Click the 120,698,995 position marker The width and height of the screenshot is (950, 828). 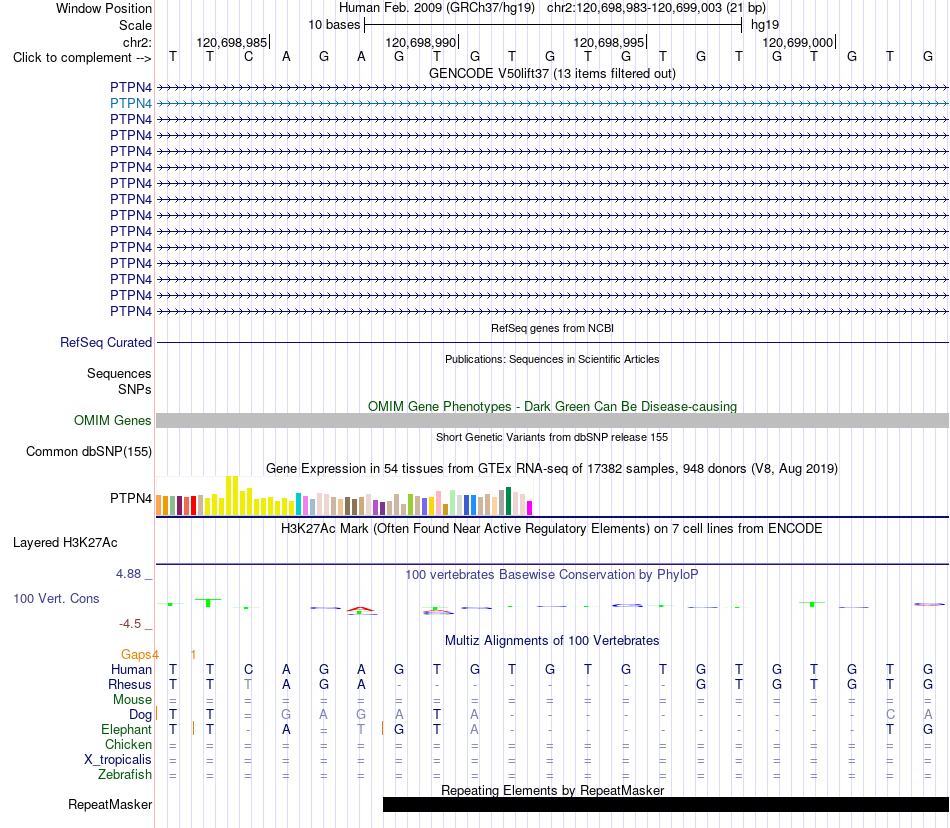coord(610,42)
